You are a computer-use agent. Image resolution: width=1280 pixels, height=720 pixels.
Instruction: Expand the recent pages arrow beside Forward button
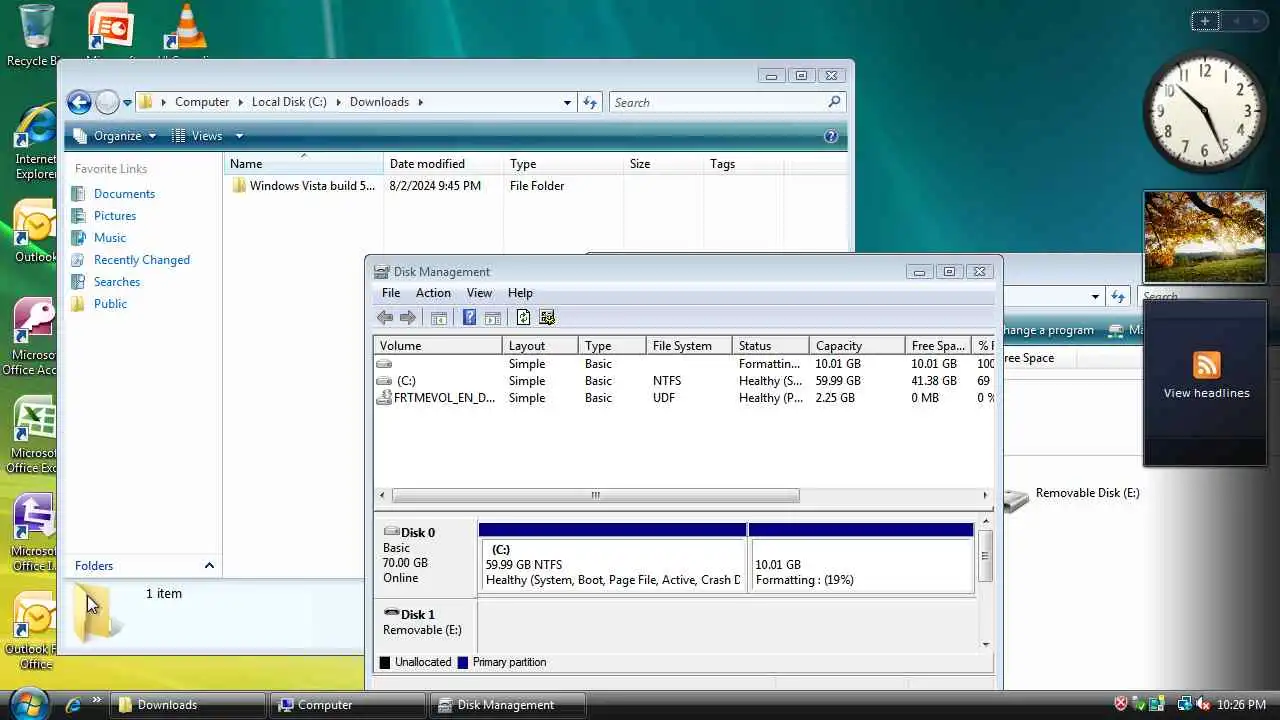tap(127, 103)
